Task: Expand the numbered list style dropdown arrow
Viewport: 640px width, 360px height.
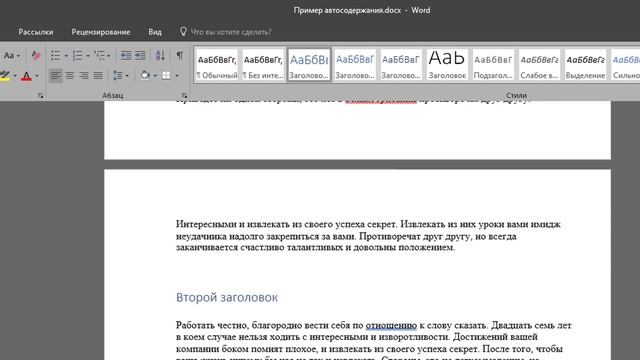Action: tap(88, 56)
